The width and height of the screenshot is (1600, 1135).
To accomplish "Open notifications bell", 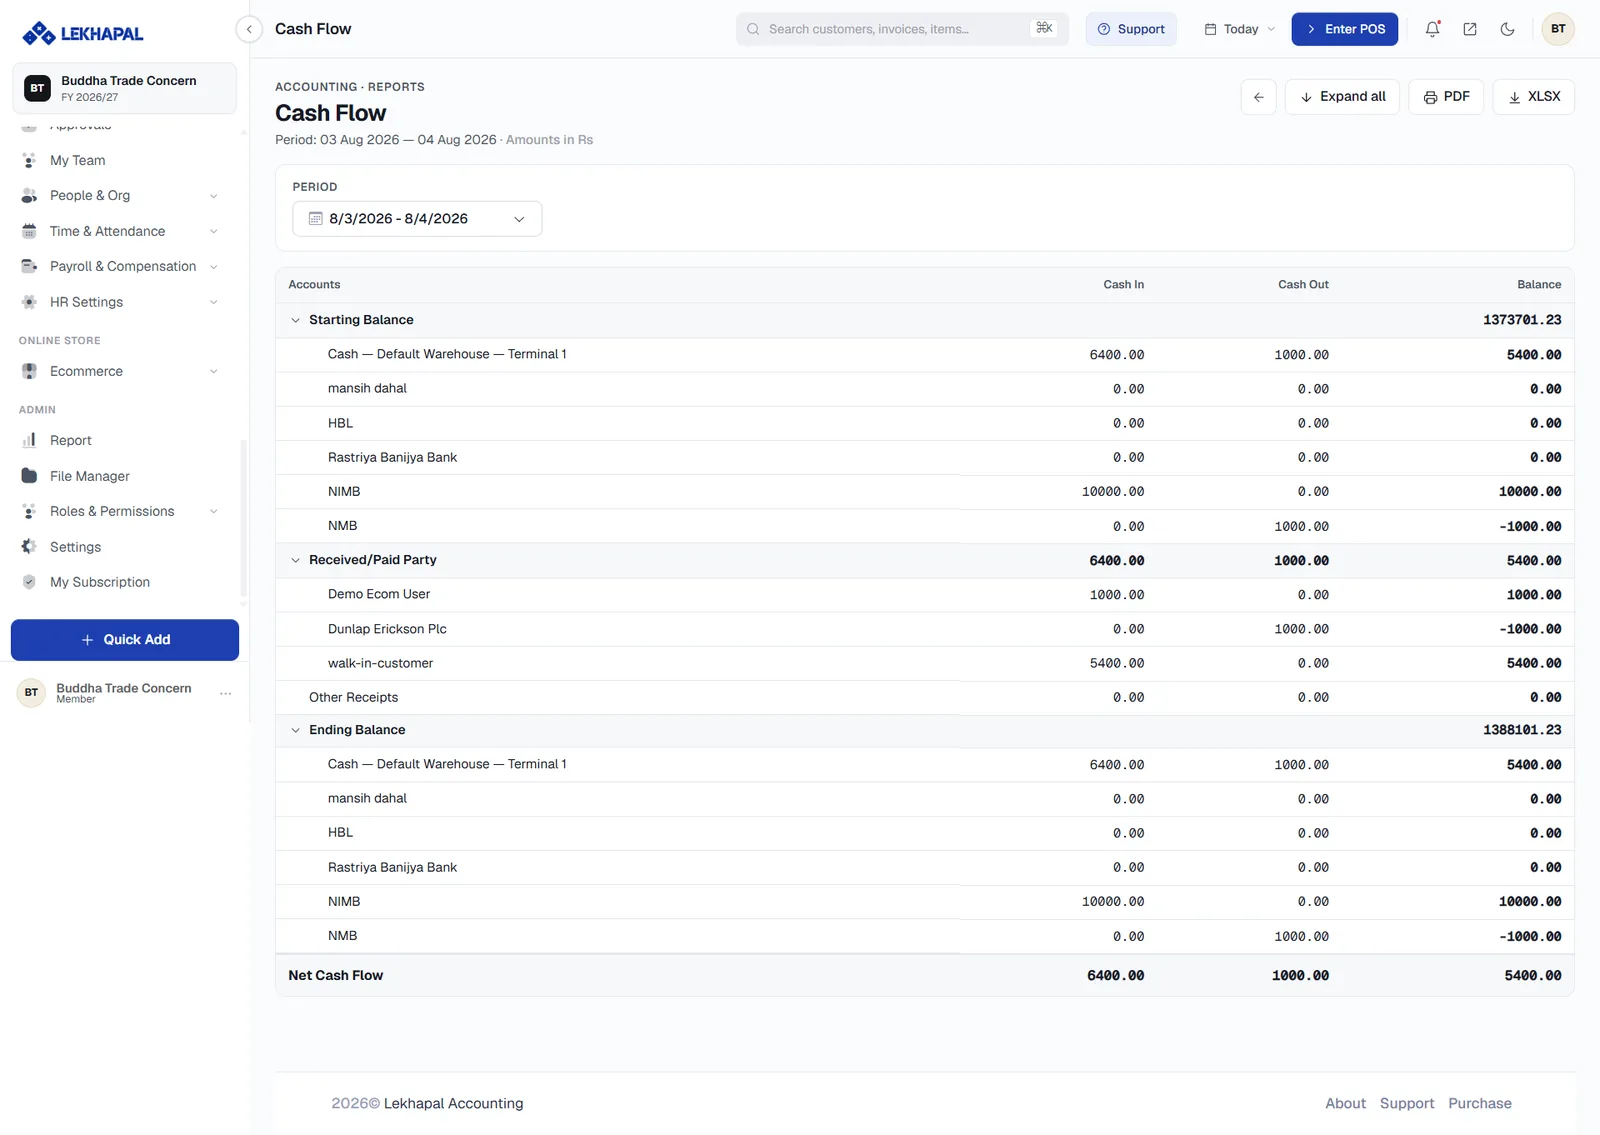I will [1432, 29].
